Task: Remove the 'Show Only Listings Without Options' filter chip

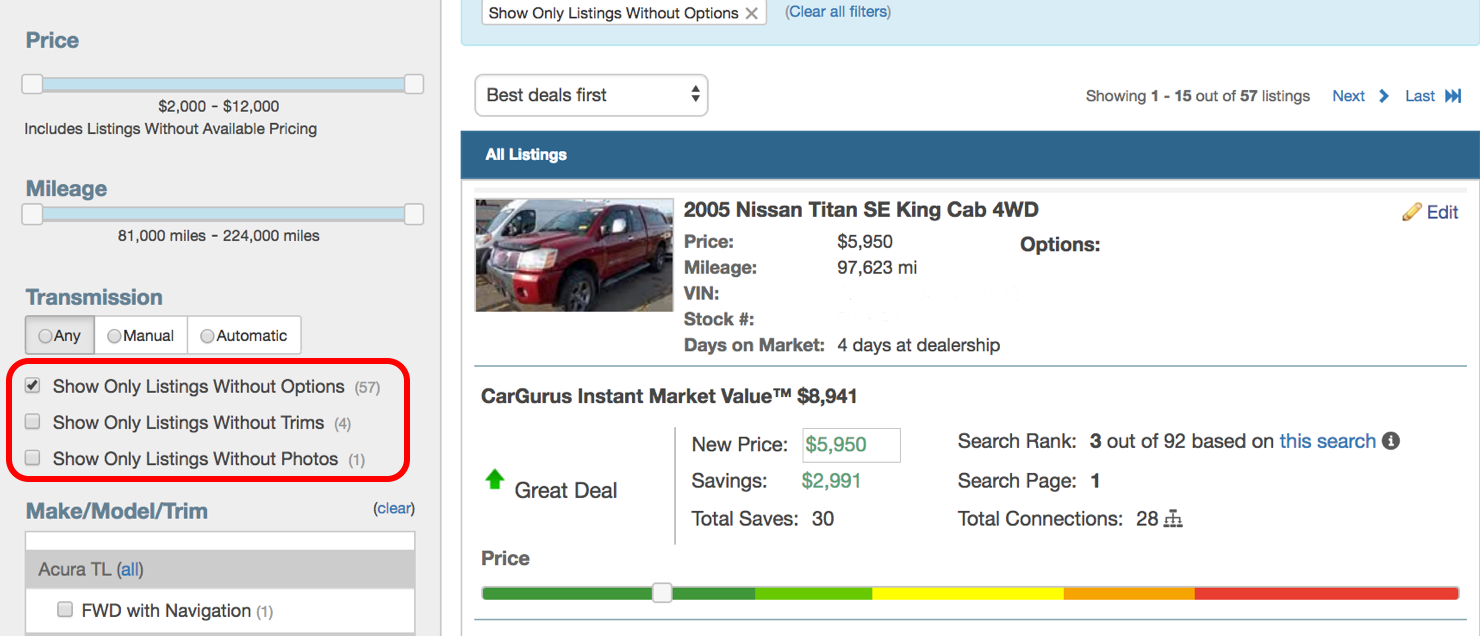Action: coord(752,14)
